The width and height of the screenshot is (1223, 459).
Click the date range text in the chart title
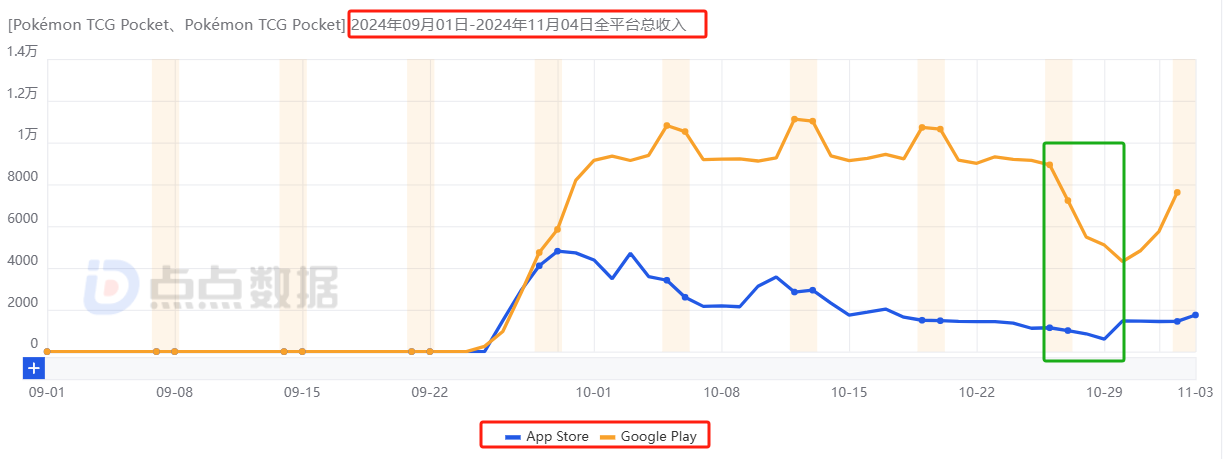click(x=527, y=24)
